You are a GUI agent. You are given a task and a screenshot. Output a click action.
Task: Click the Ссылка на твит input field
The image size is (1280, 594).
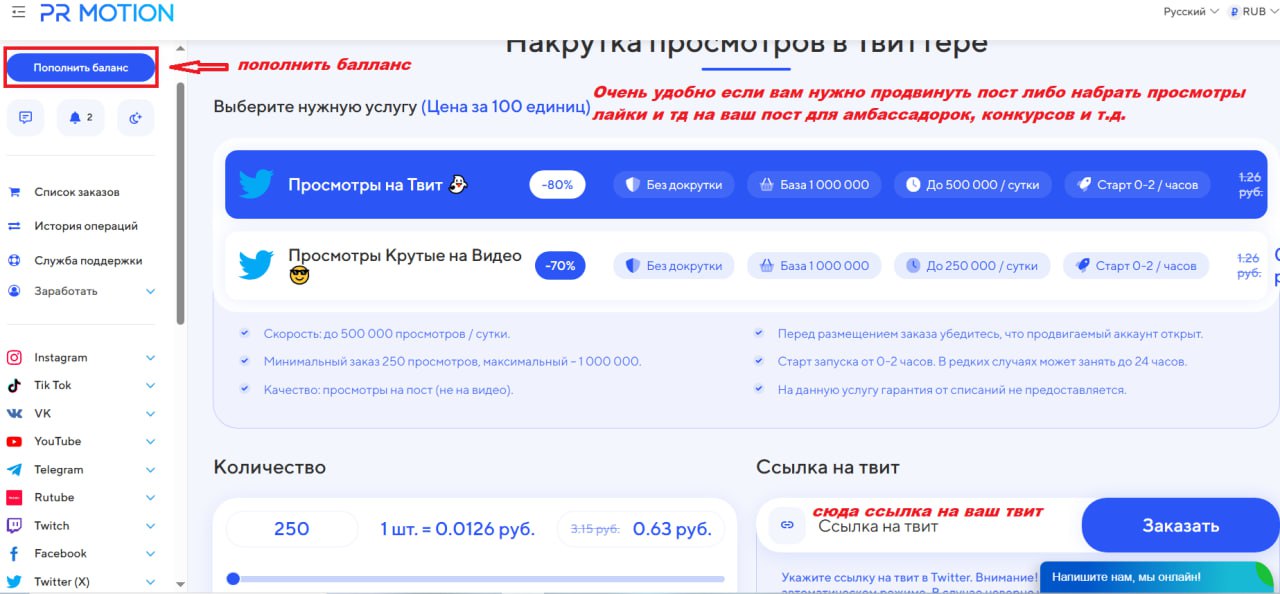pos(918,525)
